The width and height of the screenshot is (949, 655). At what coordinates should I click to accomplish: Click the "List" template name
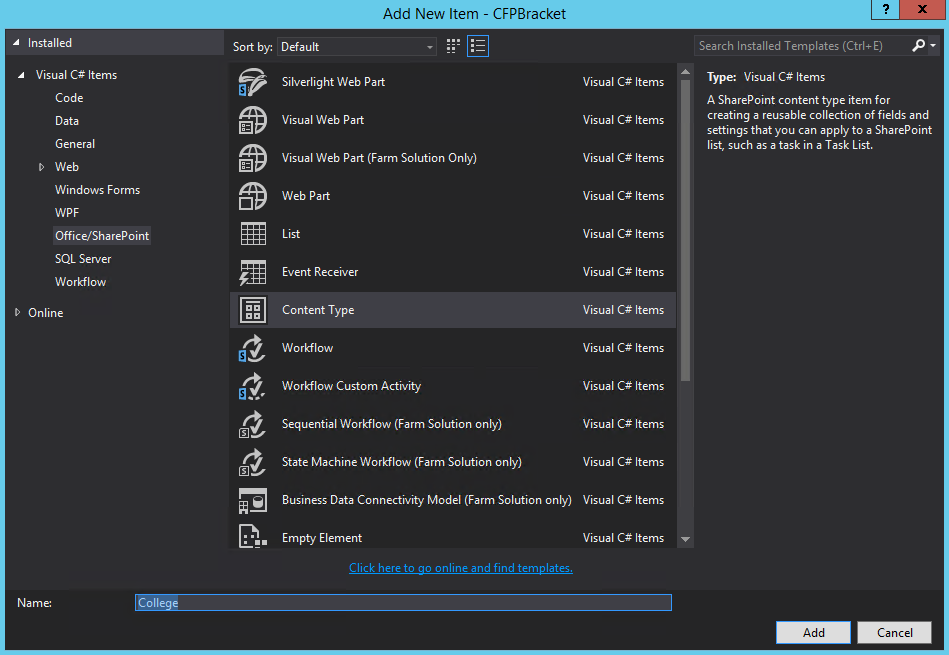click(x=291, y=234)
